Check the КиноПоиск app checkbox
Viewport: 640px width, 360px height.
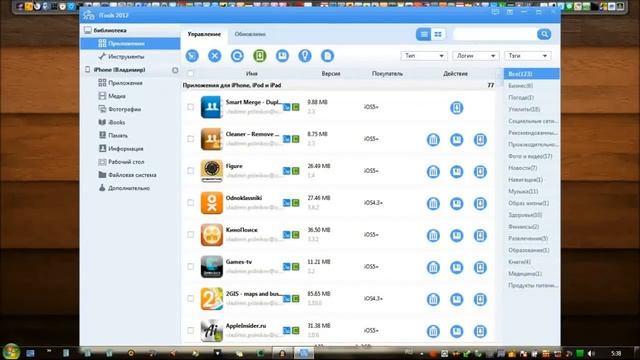coord(191,235)
